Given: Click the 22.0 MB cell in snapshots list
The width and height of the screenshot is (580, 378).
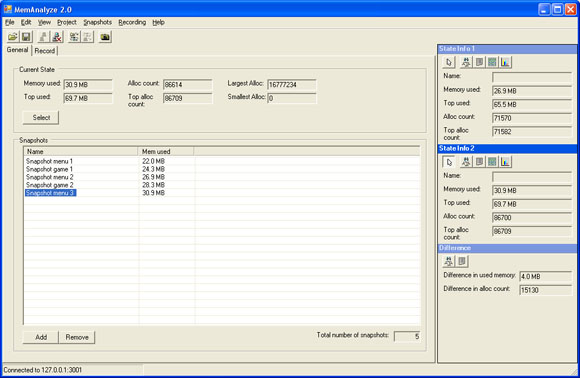Looking at the screenshot, I should click(153, 161).
